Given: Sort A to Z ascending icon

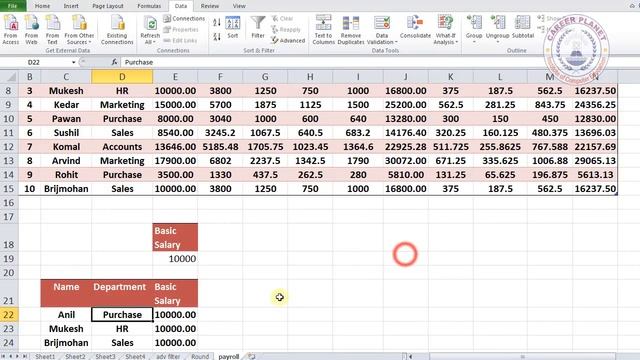Looking at the screenshot, I should pos(217,22).
